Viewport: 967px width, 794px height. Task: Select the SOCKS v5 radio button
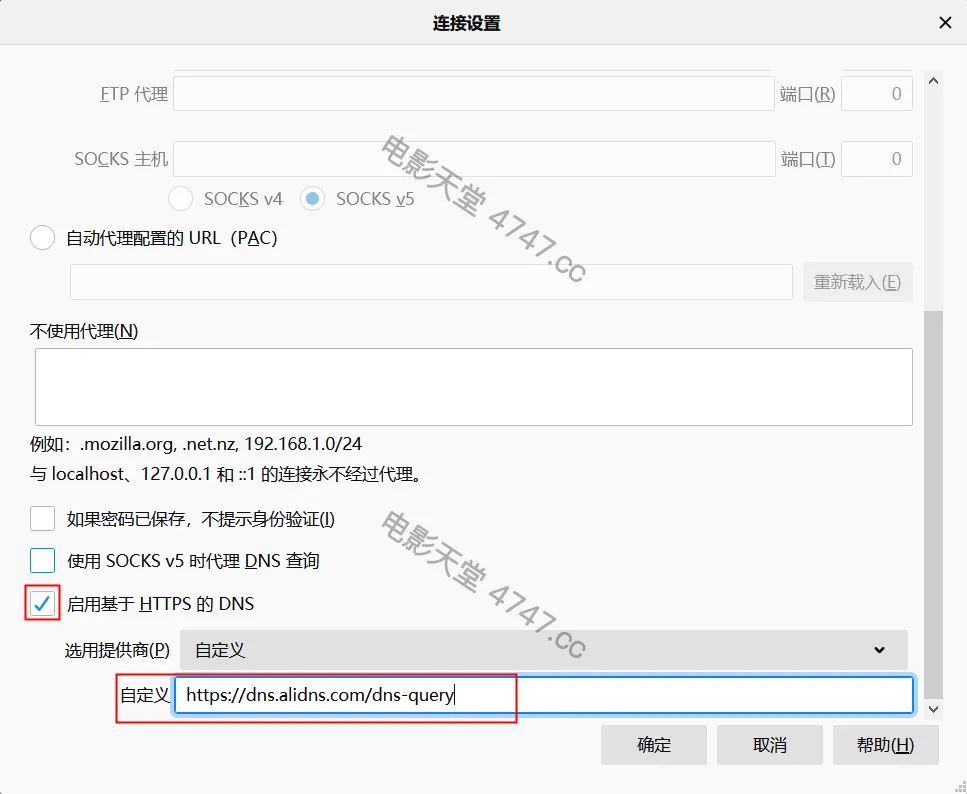click(x=313, y=199)
